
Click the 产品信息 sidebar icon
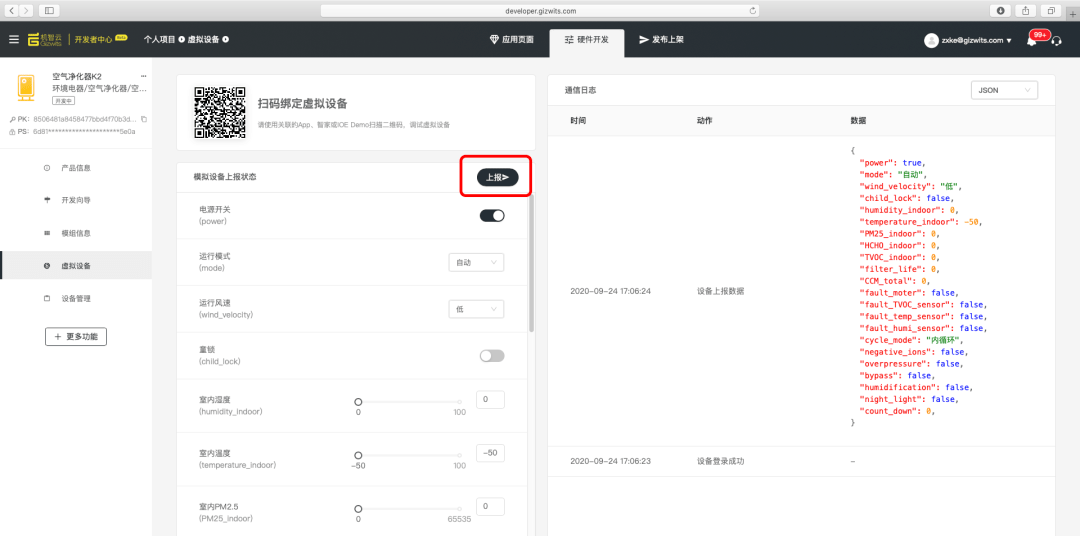click(47, 167)
